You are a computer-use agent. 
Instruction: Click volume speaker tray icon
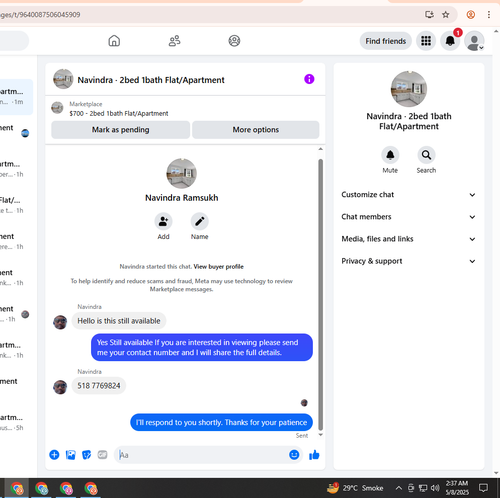pos(435,488)
